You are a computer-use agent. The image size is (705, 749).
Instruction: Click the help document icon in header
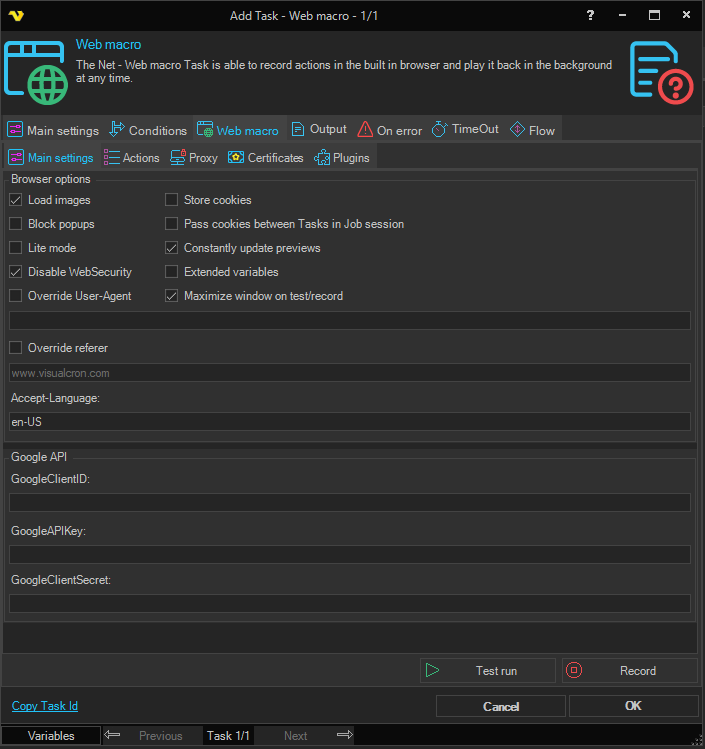pyautogui.click(x=661, y=71)
